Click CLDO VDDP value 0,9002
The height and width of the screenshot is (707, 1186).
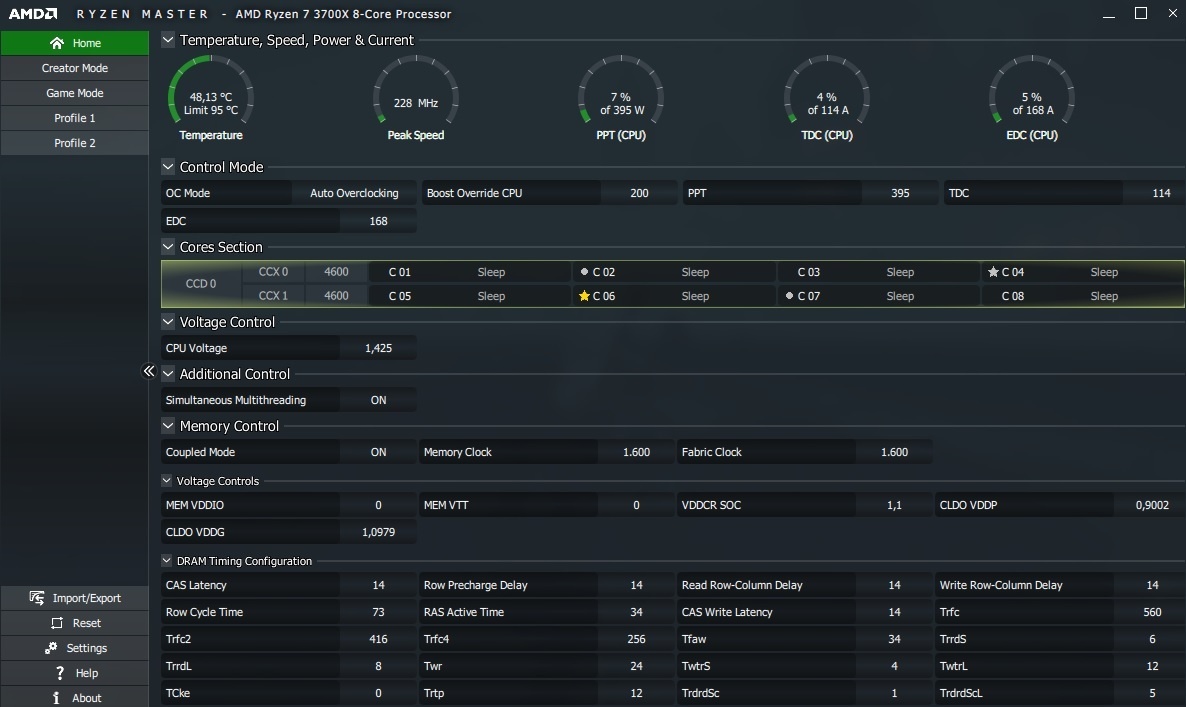coord(1152,505)
